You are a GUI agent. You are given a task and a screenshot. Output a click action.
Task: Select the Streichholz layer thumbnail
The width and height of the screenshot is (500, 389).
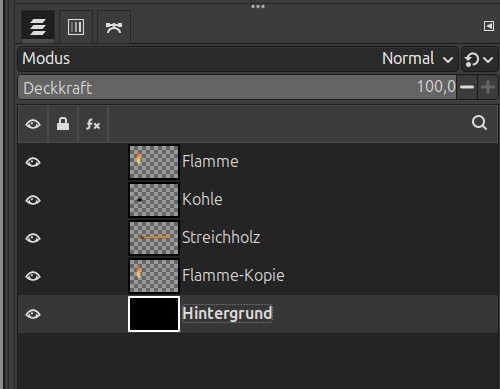pyautogui.click(x=154, y=238)
